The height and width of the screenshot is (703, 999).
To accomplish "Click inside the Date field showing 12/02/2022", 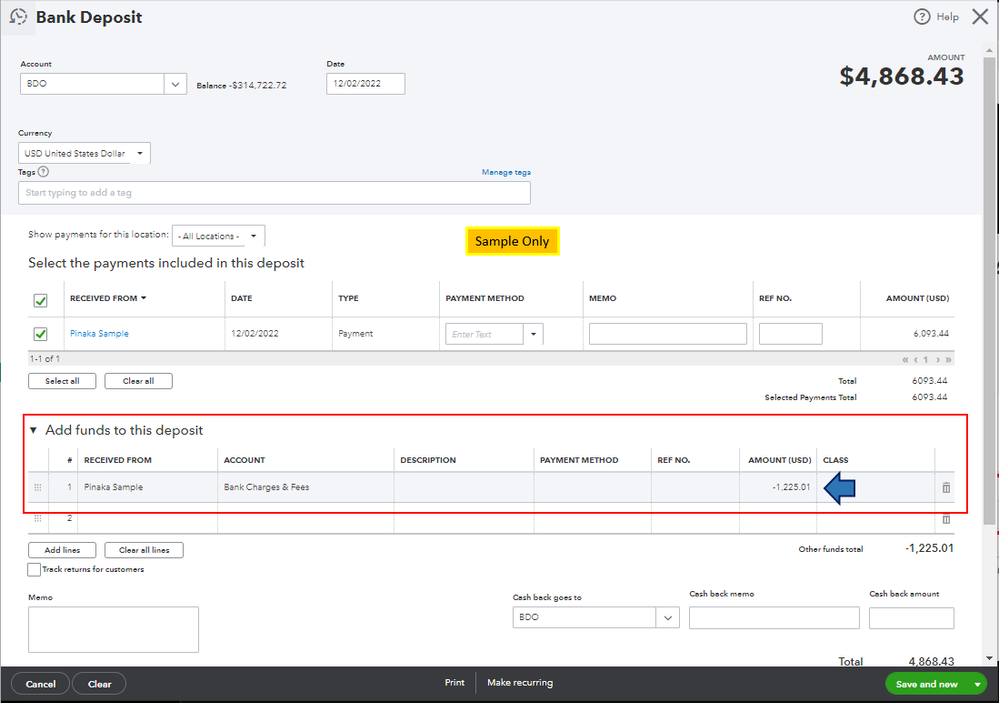I will (x=366, y=83).
